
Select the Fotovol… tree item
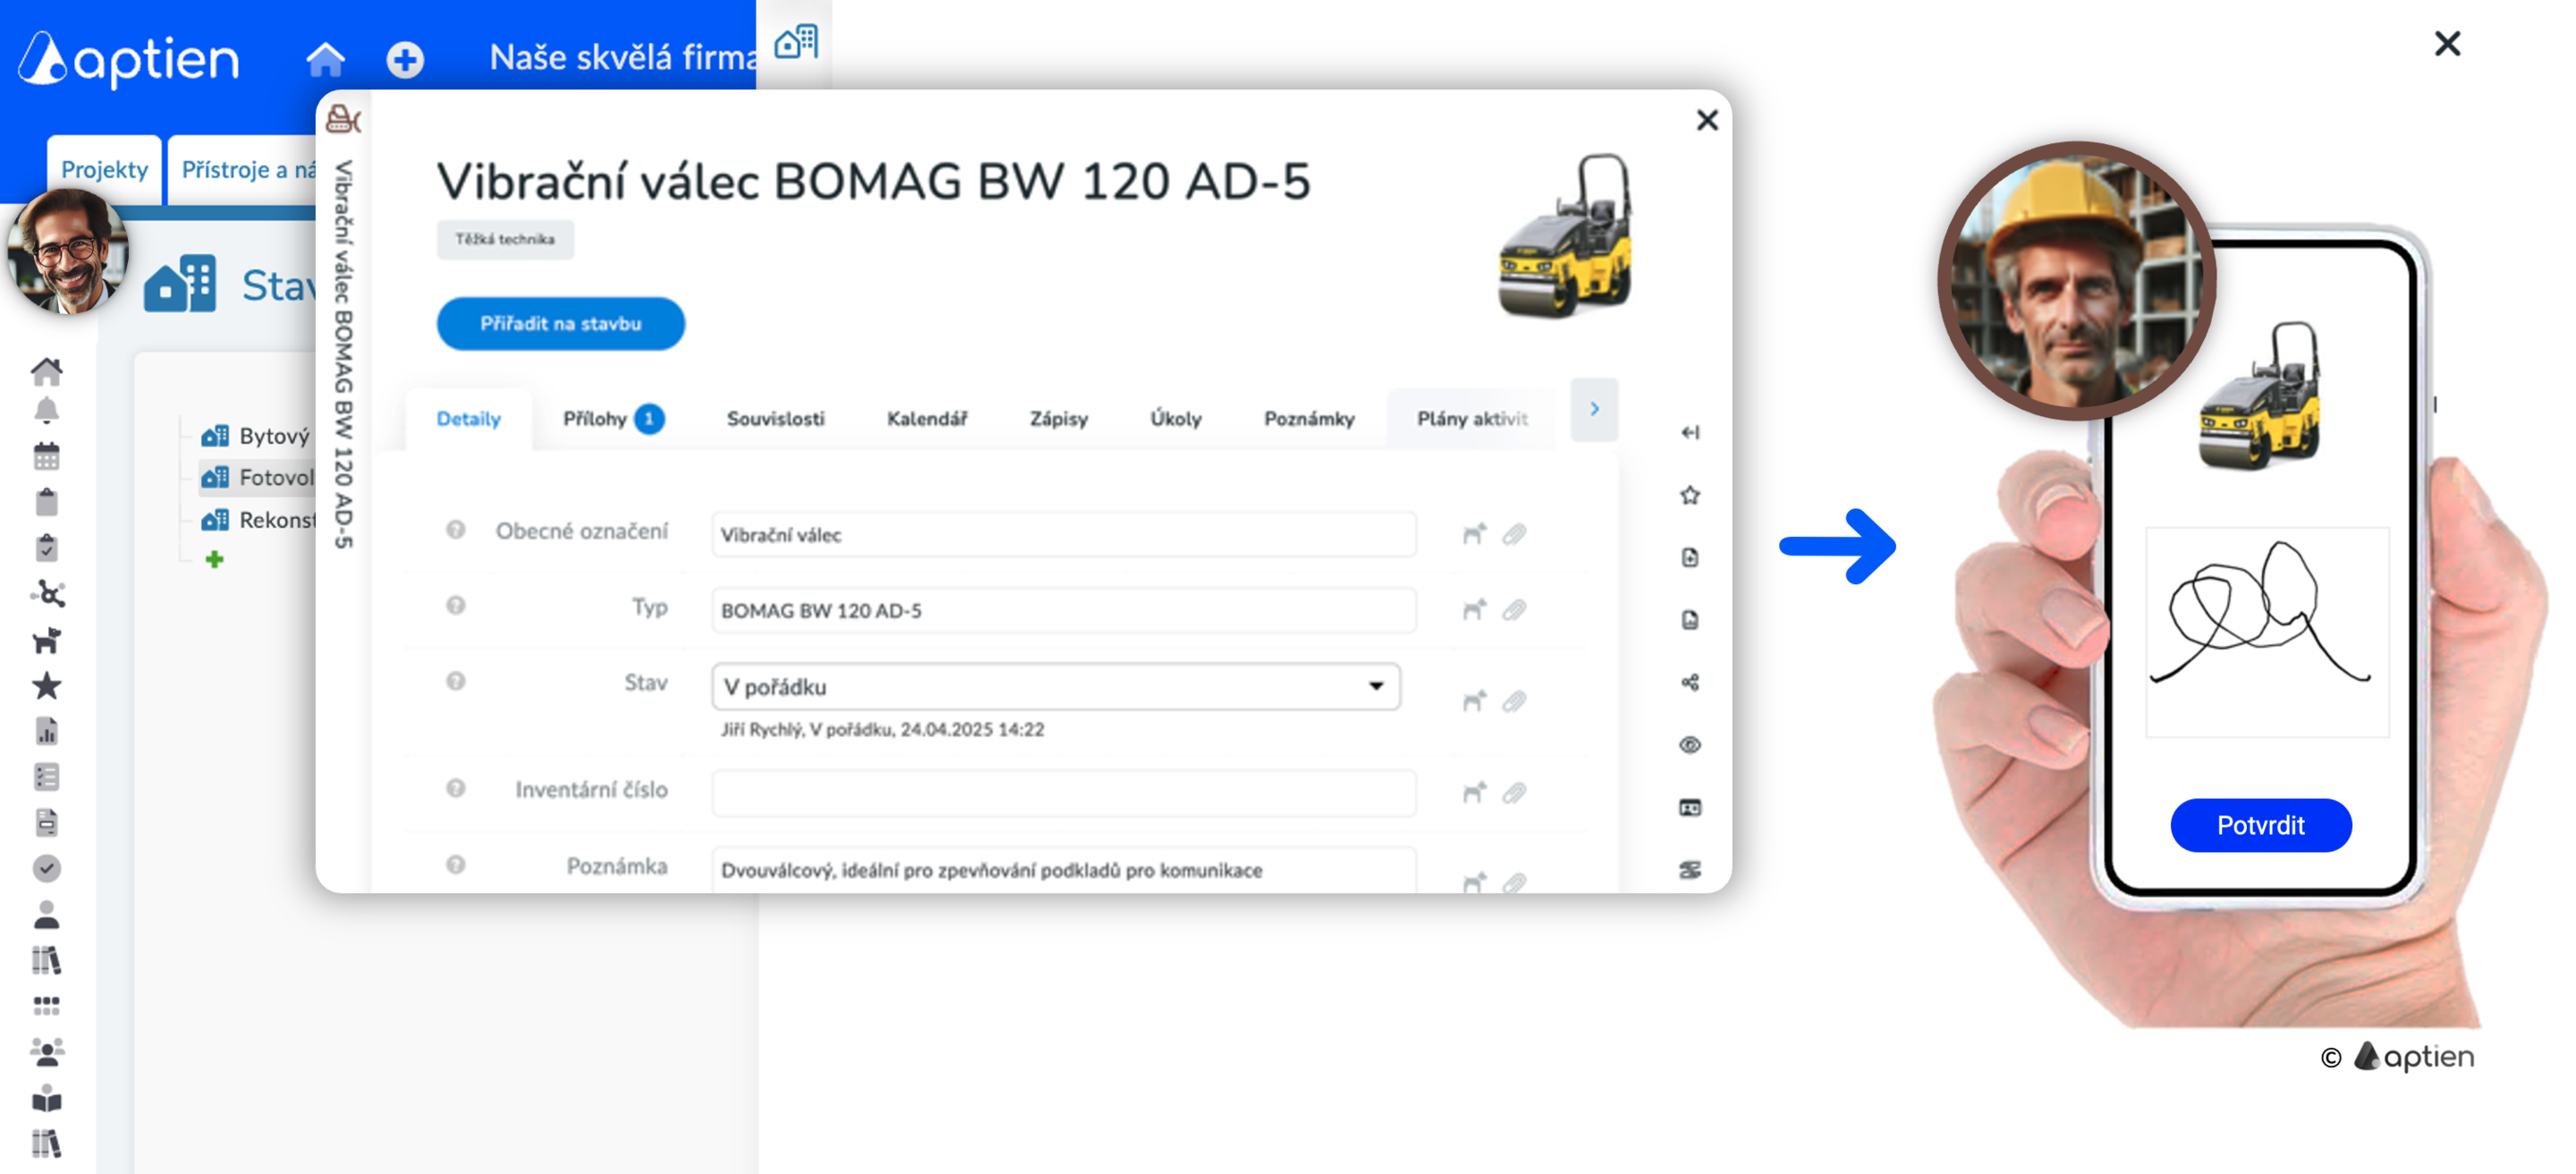258,477
